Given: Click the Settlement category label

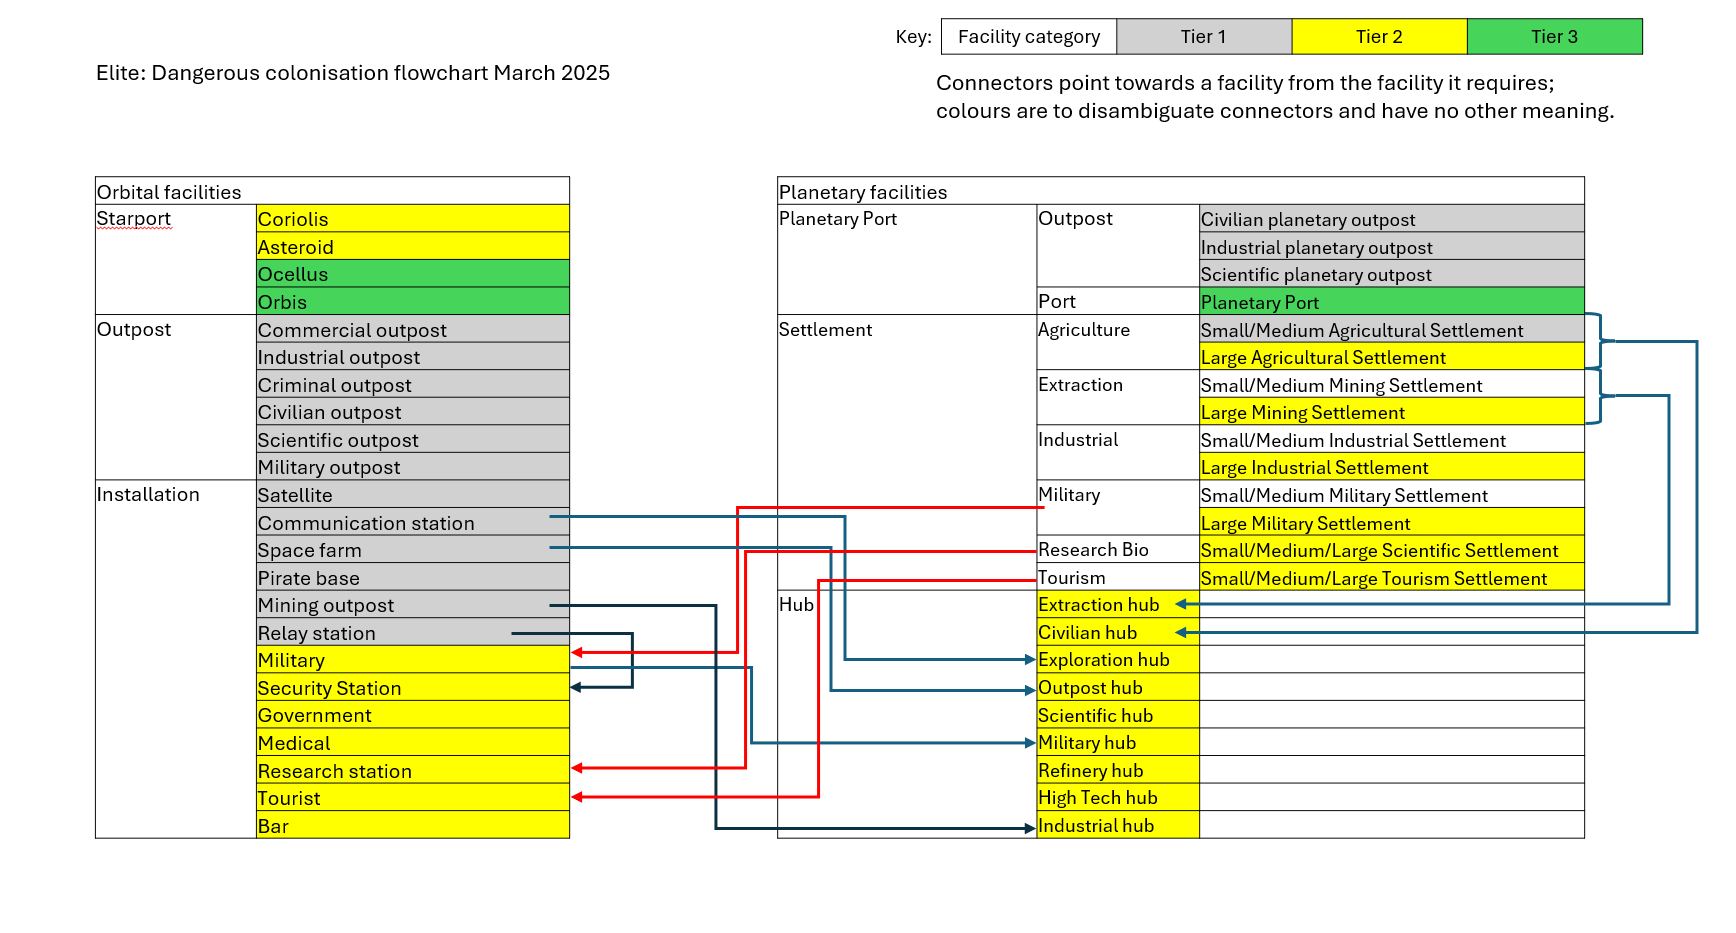Looking at the screenshot, I should click(x=825, y=329).
